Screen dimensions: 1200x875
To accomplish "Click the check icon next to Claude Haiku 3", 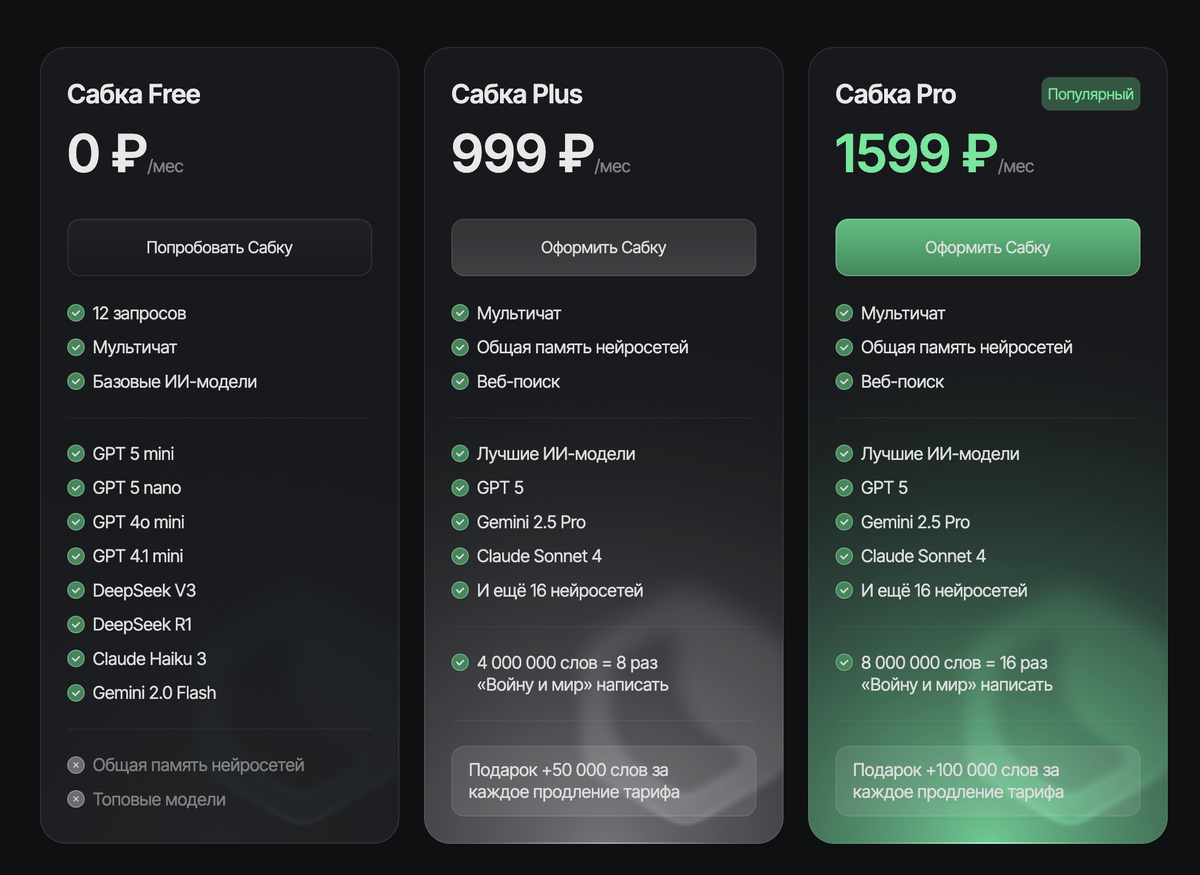I will tap(76, 658).
